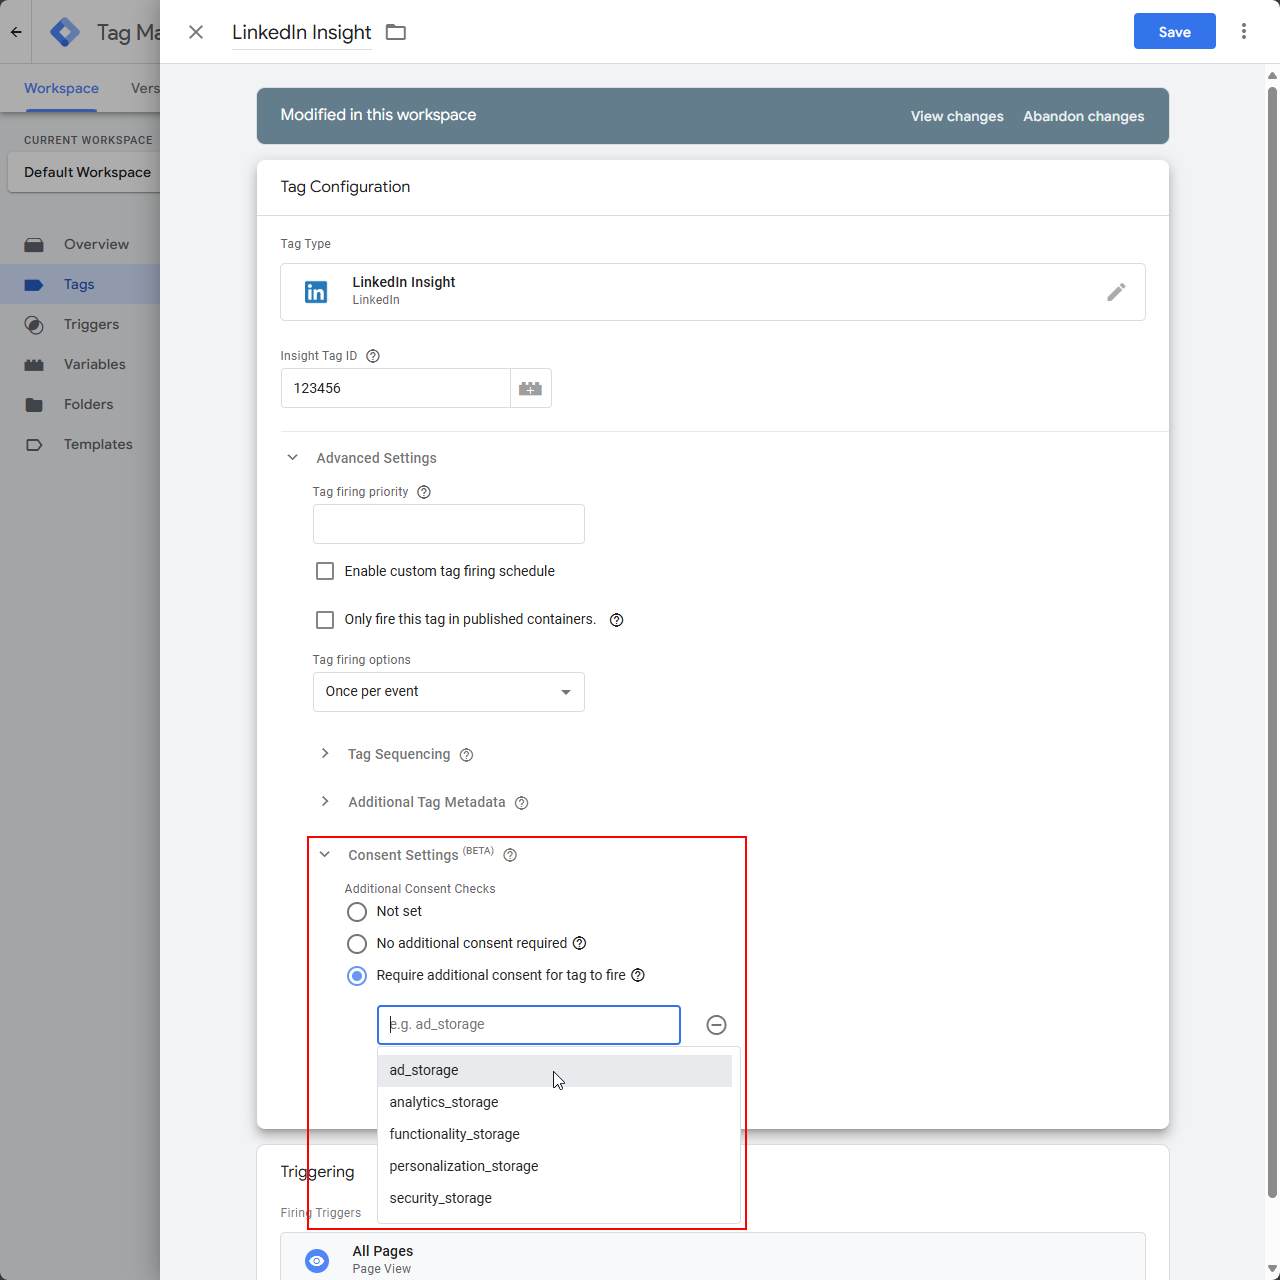The width and height of the screenshot is (1280, 1280).
Task: Expand Additional Tag Metadata section
Action: 325,802
